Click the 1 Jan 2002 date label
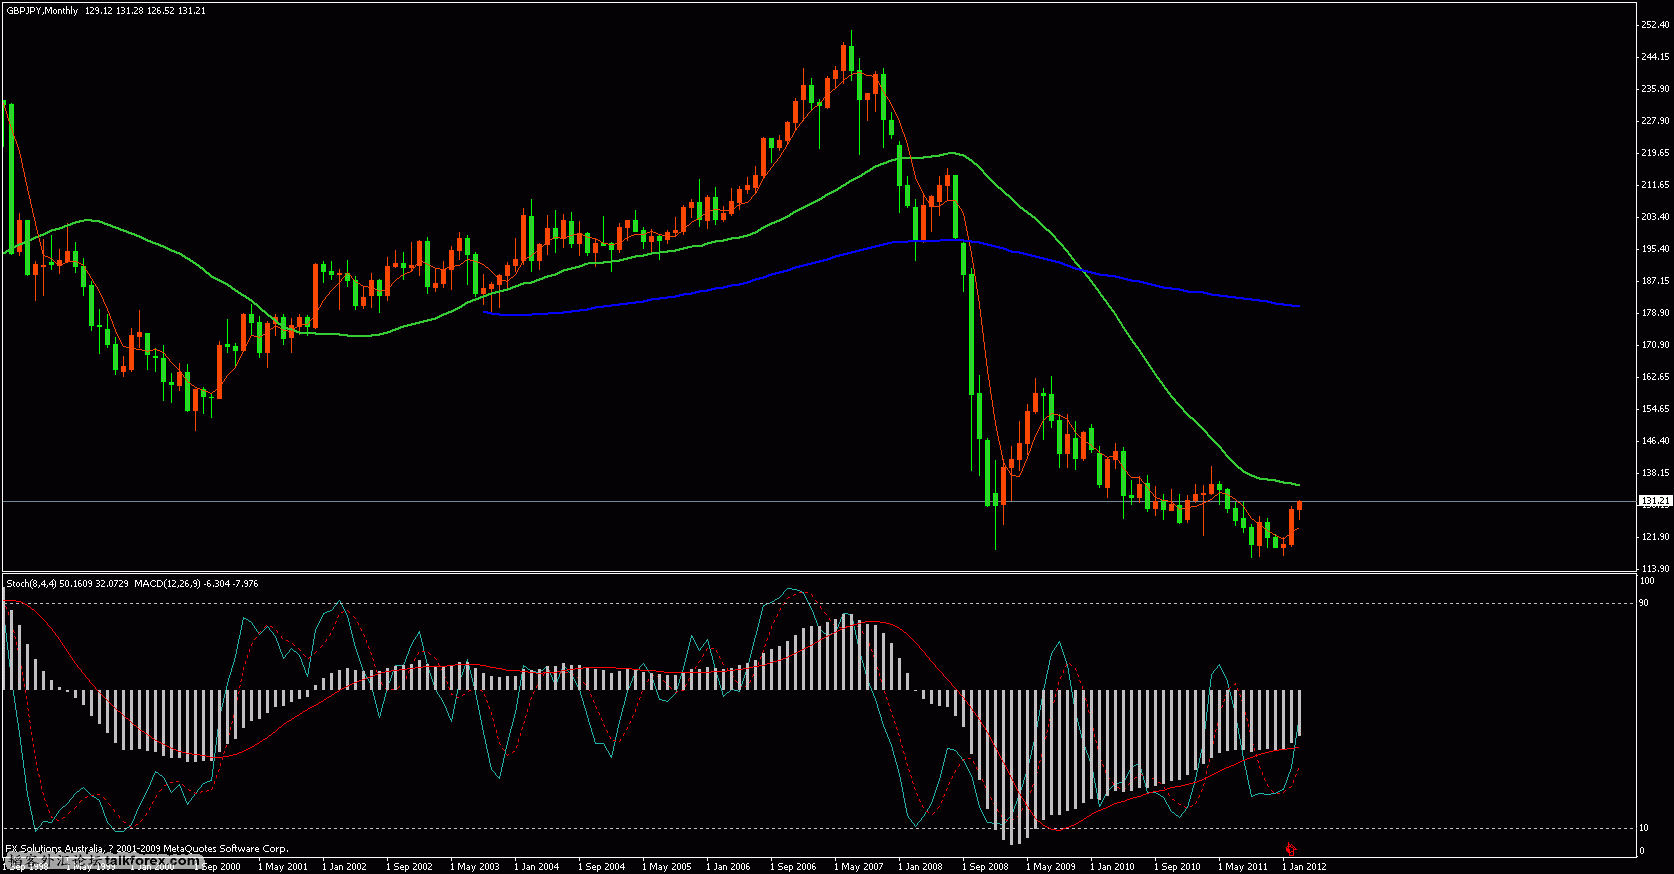 point(345,867)
